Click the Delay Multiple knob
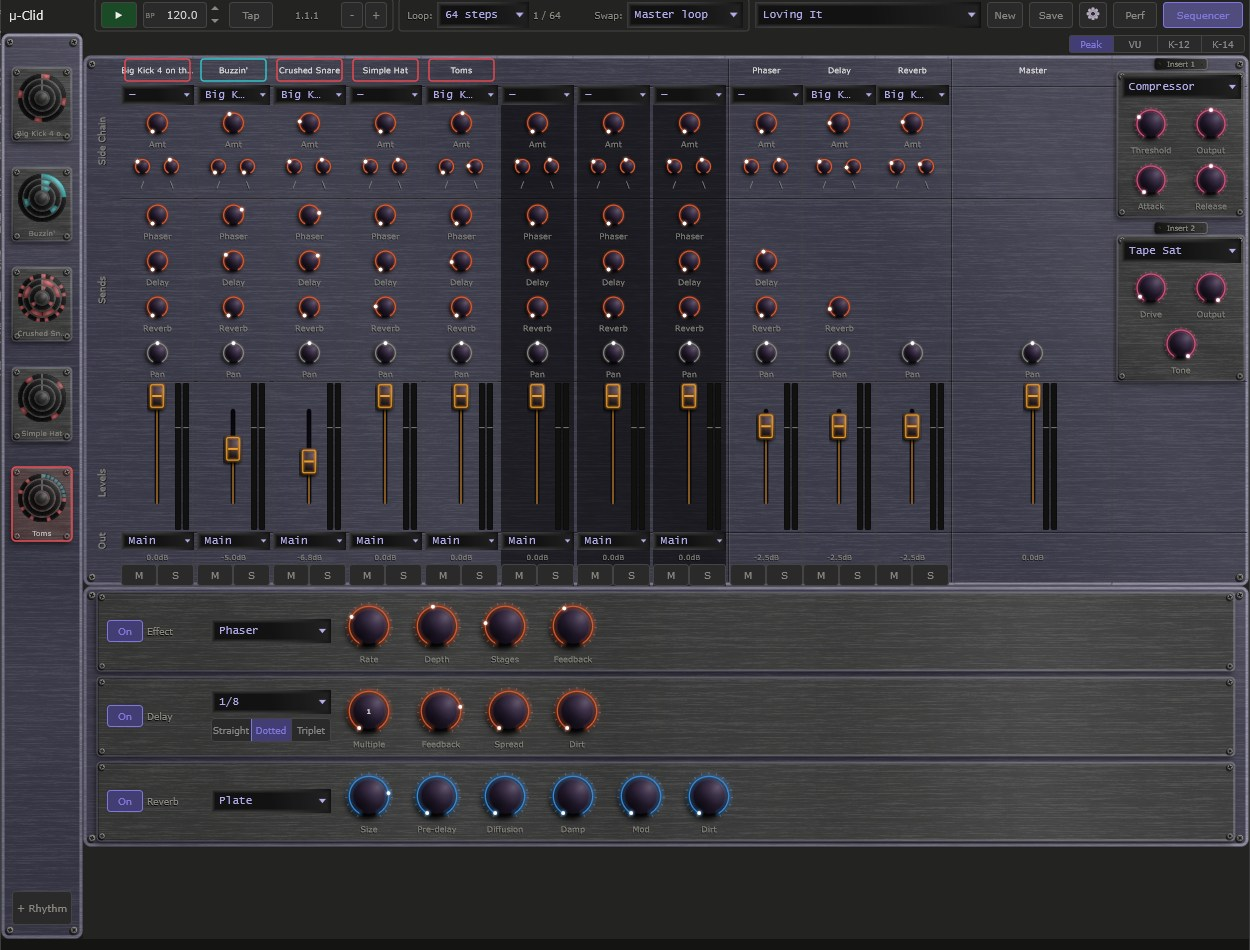 pos(369,712)
